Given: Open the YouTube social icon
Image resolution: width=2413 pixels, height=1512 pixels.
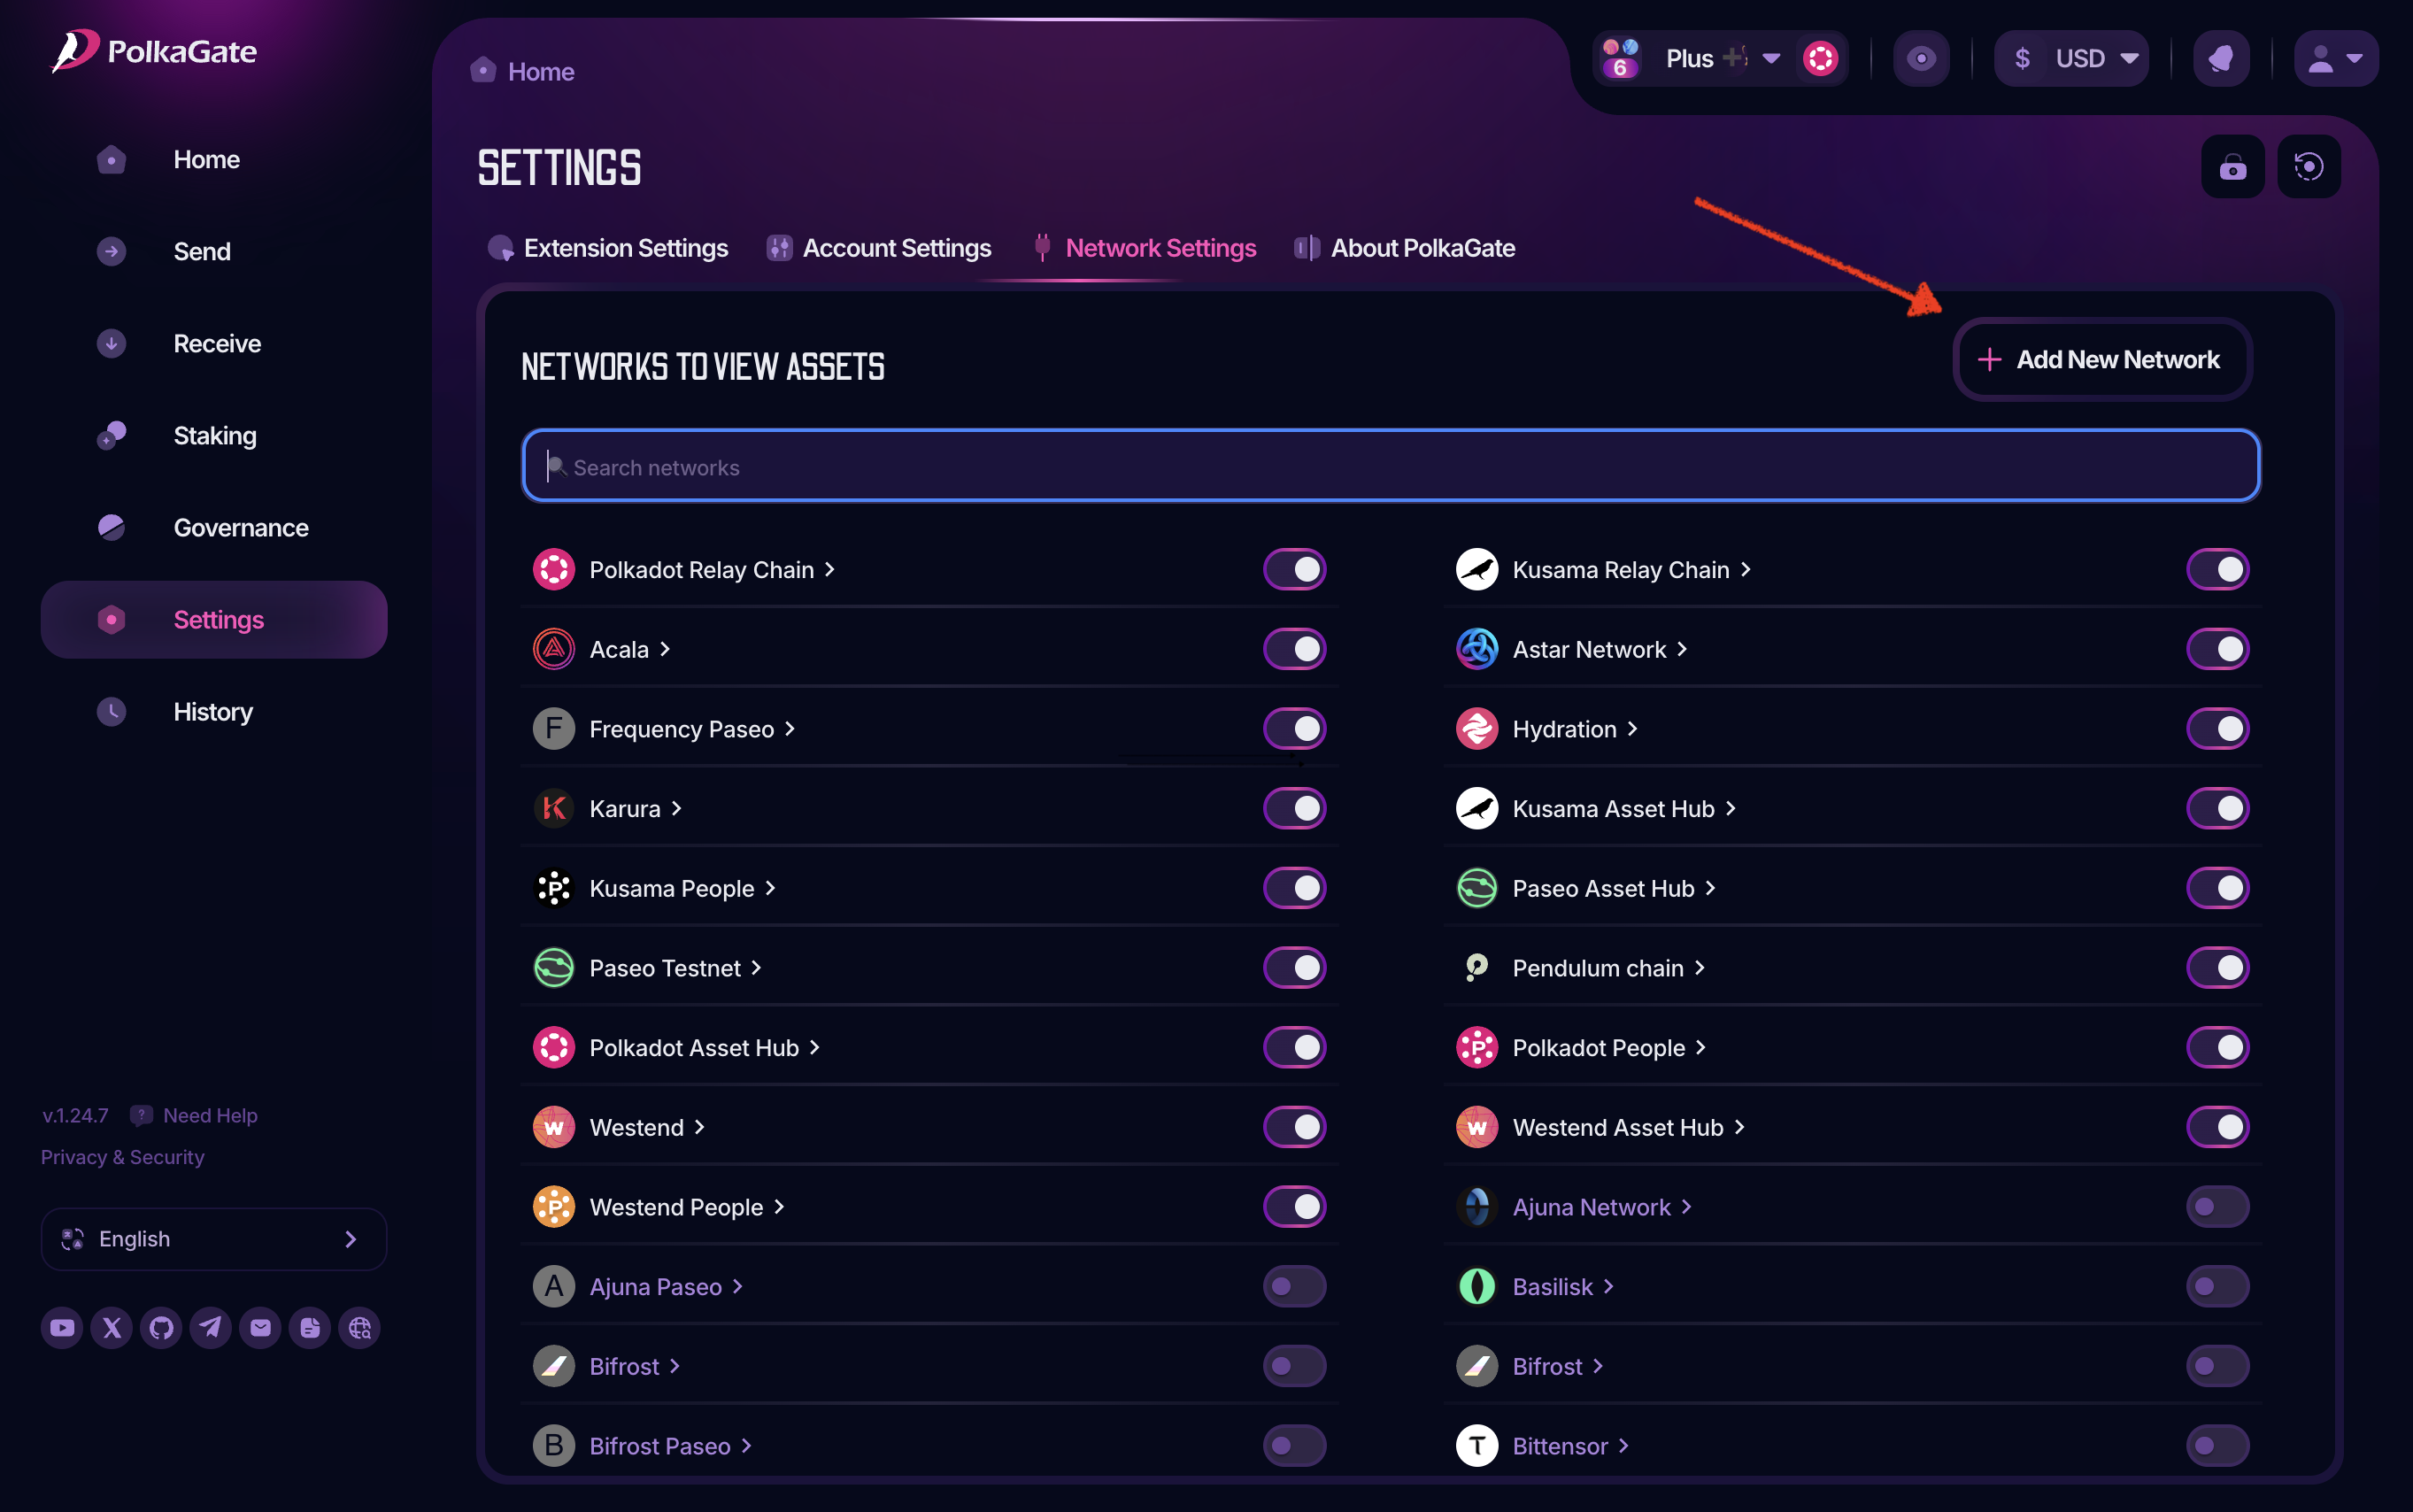Looking at the screenshot, I should click(x=62, y=1328).
